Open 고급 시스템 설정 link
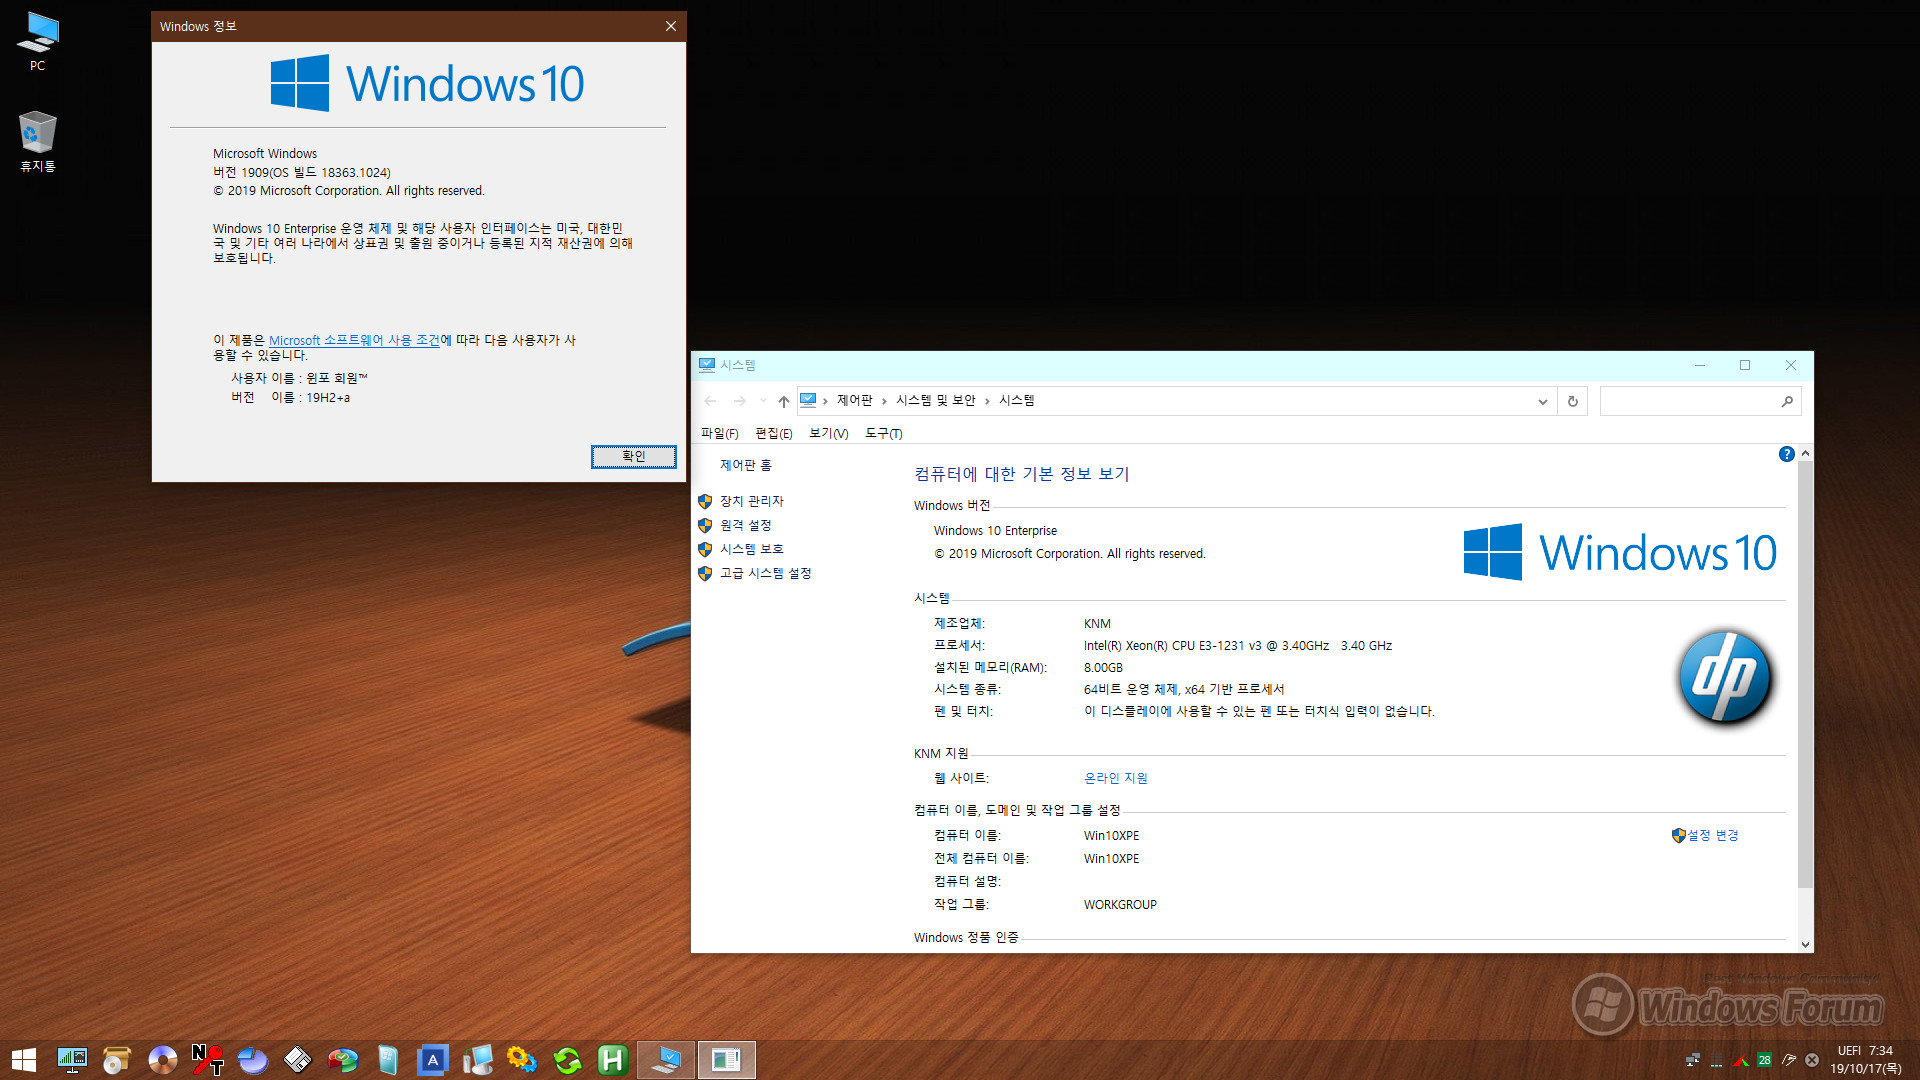The image size is (1920, 1080). (x=766, y=573)
